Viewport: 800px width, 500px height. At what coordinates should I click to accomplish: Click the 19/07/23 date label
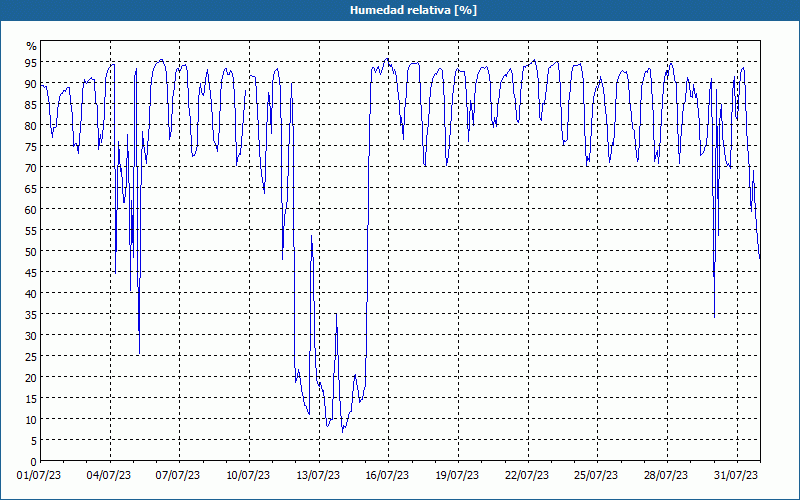[458, 475]
